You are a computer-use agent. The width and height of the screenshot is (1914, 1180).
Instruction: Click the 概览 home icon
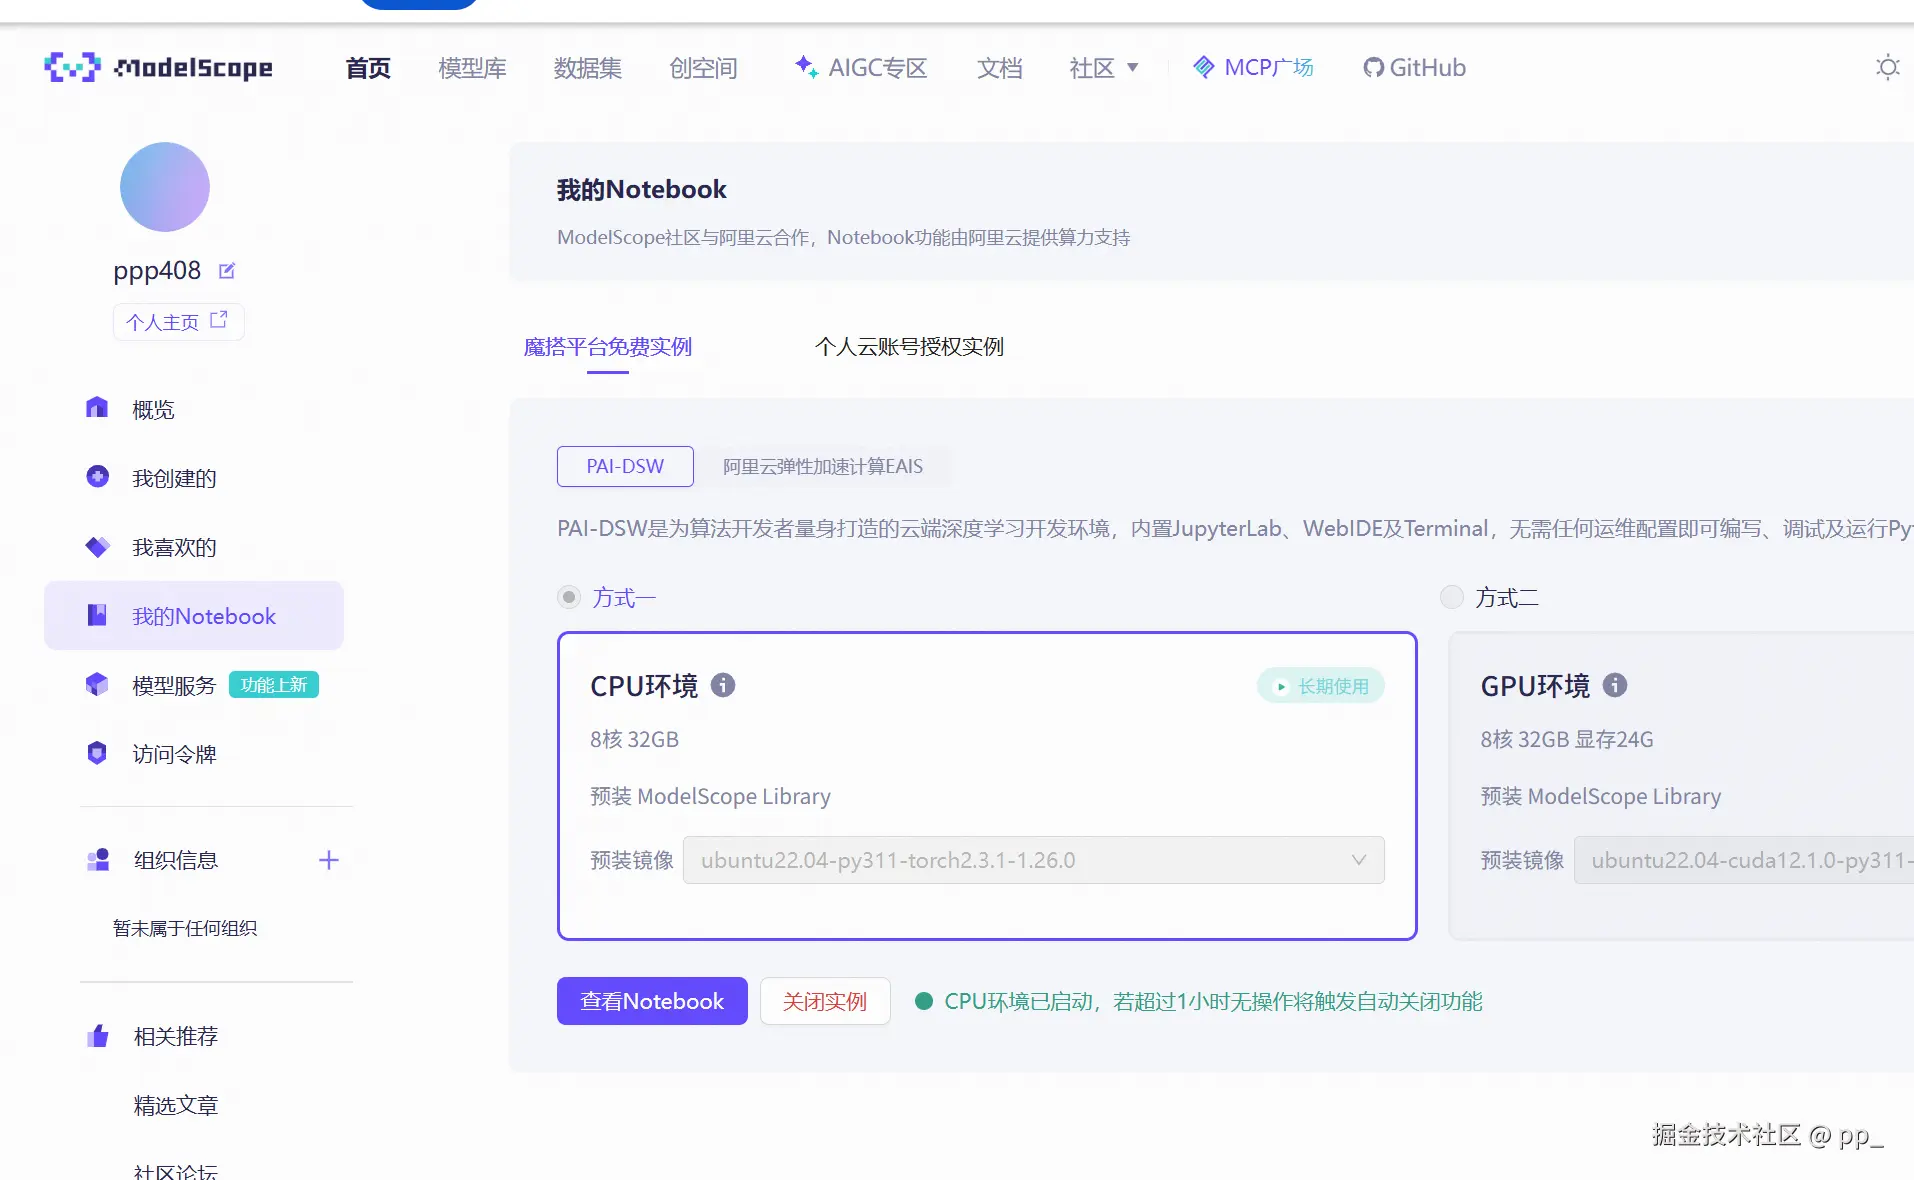point(97,408)
